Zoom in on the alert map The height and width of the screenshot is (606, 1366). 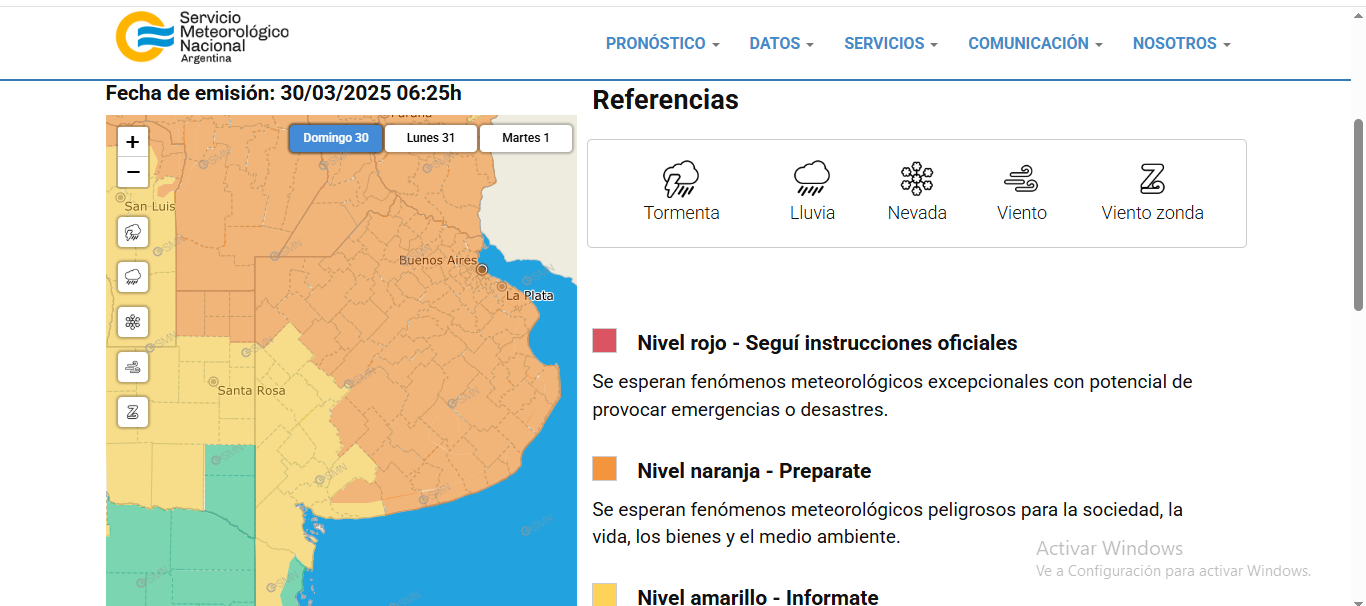(133, 142)
